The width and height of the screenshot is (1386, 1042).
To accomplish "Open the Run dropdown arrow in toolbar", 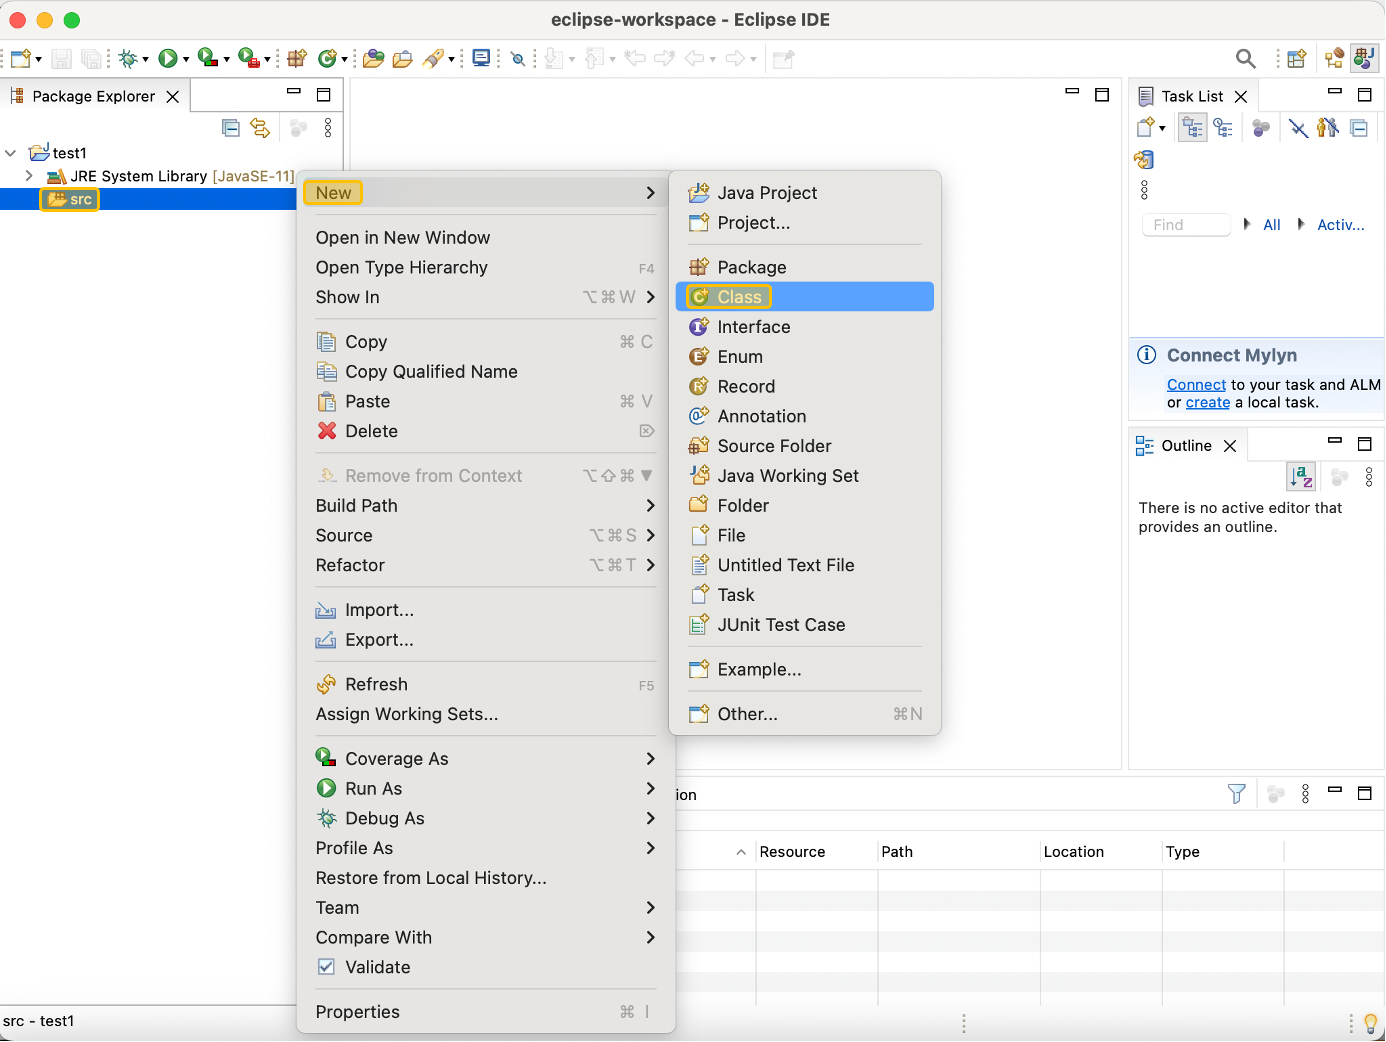I will tap(186, 60).
